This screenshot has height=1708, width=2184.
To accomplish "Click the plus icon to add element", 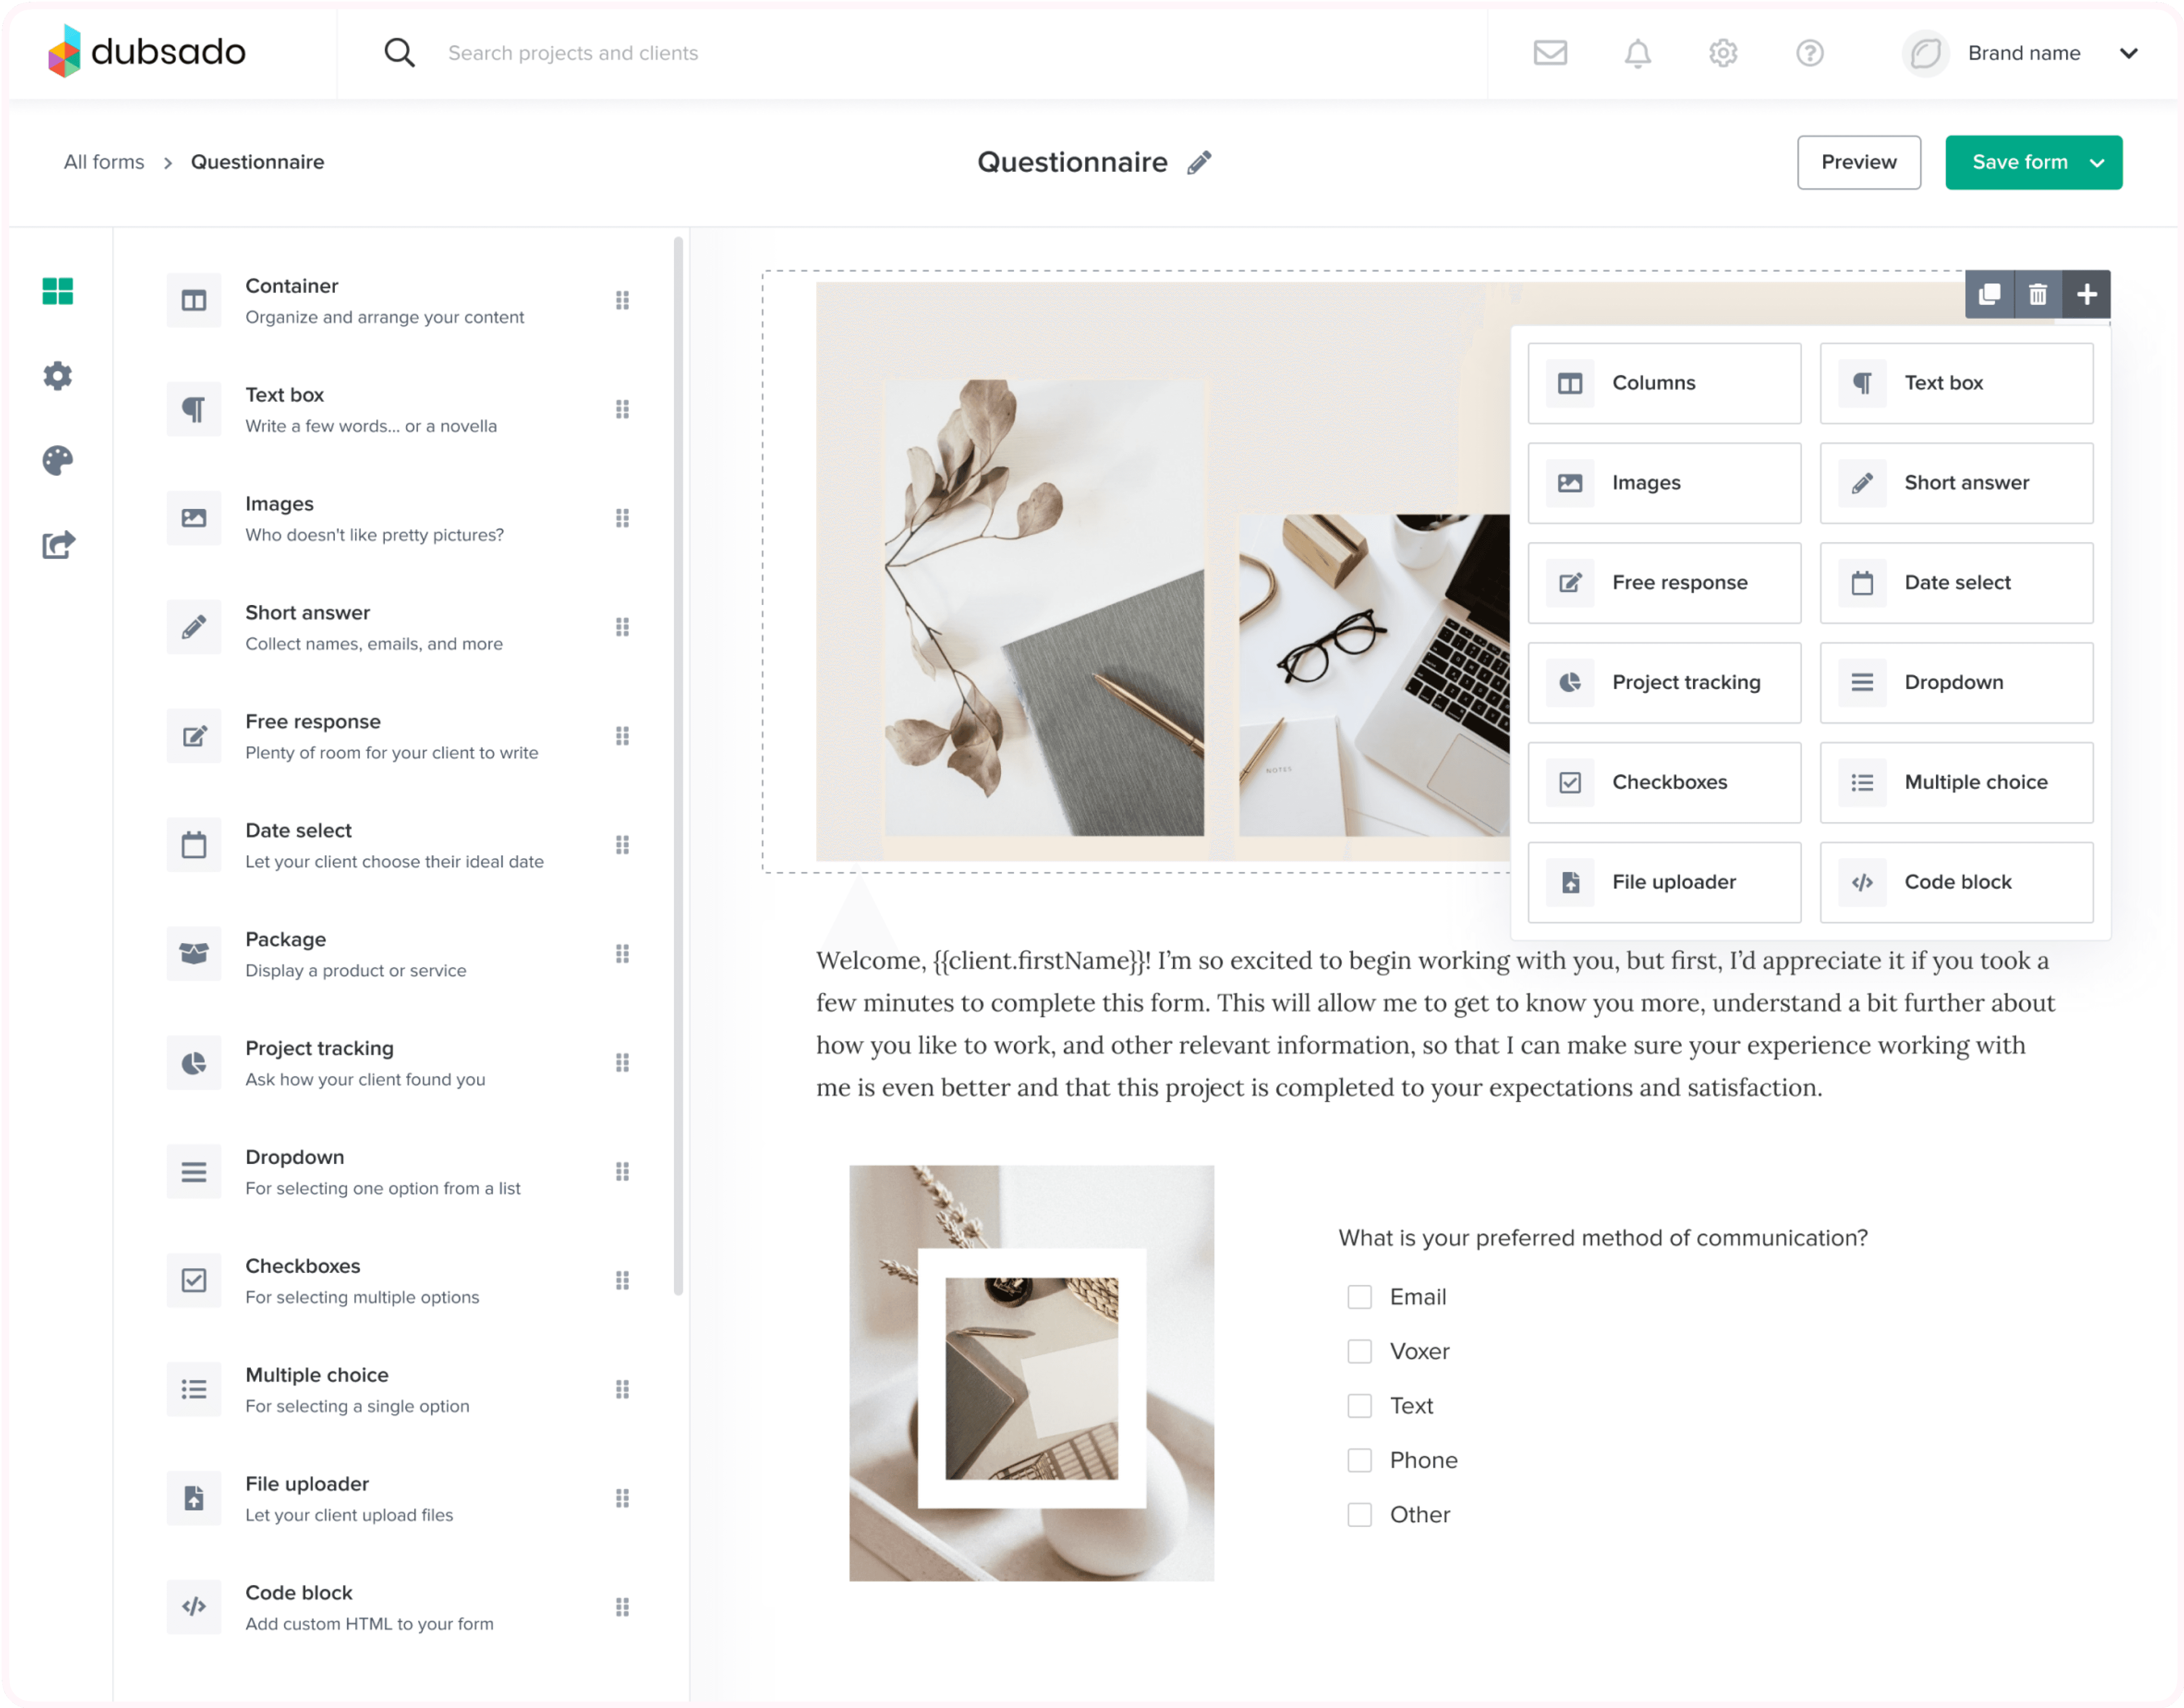I will coord(2086,294).
